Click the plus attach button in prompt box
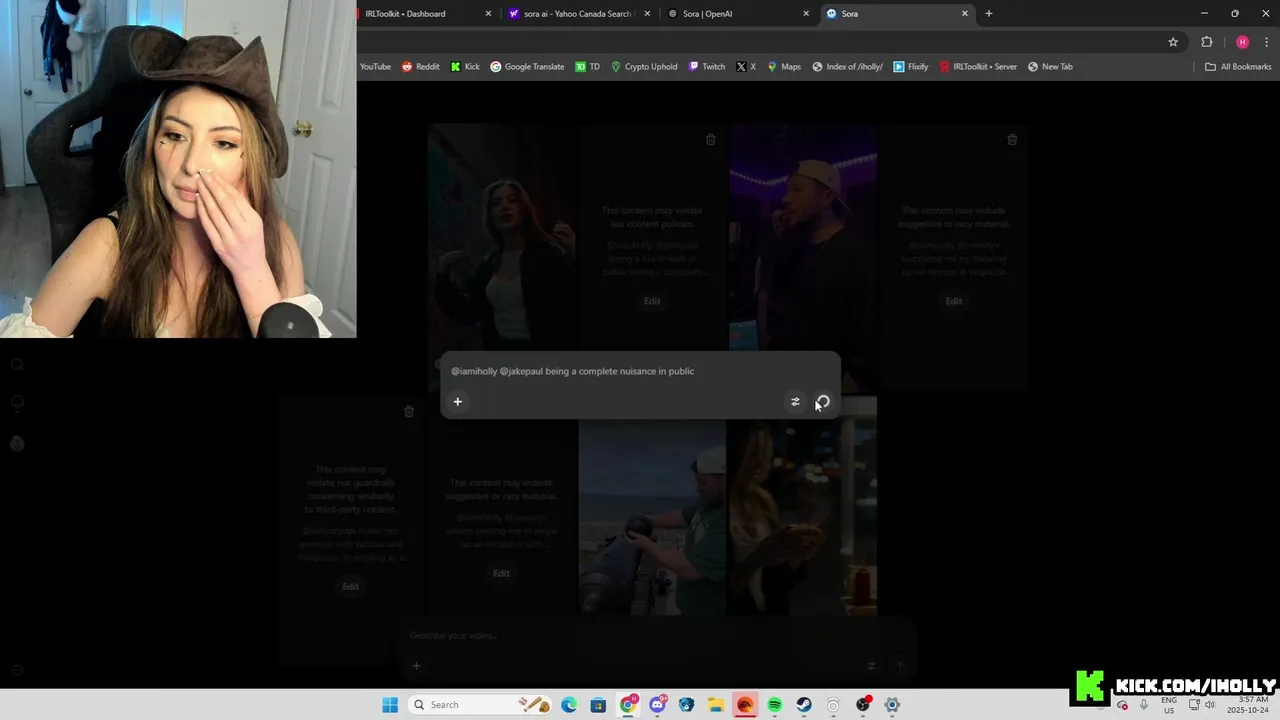This screenshot has height=720, width=1280. (x=458, y=402)
